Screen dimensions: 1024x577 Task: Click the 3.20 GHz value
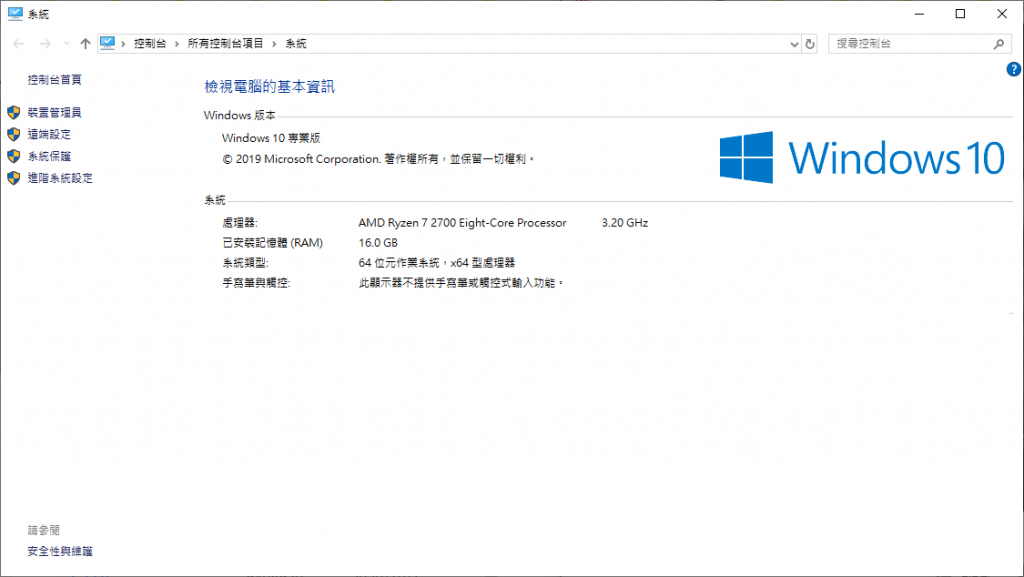coord(625,223)
